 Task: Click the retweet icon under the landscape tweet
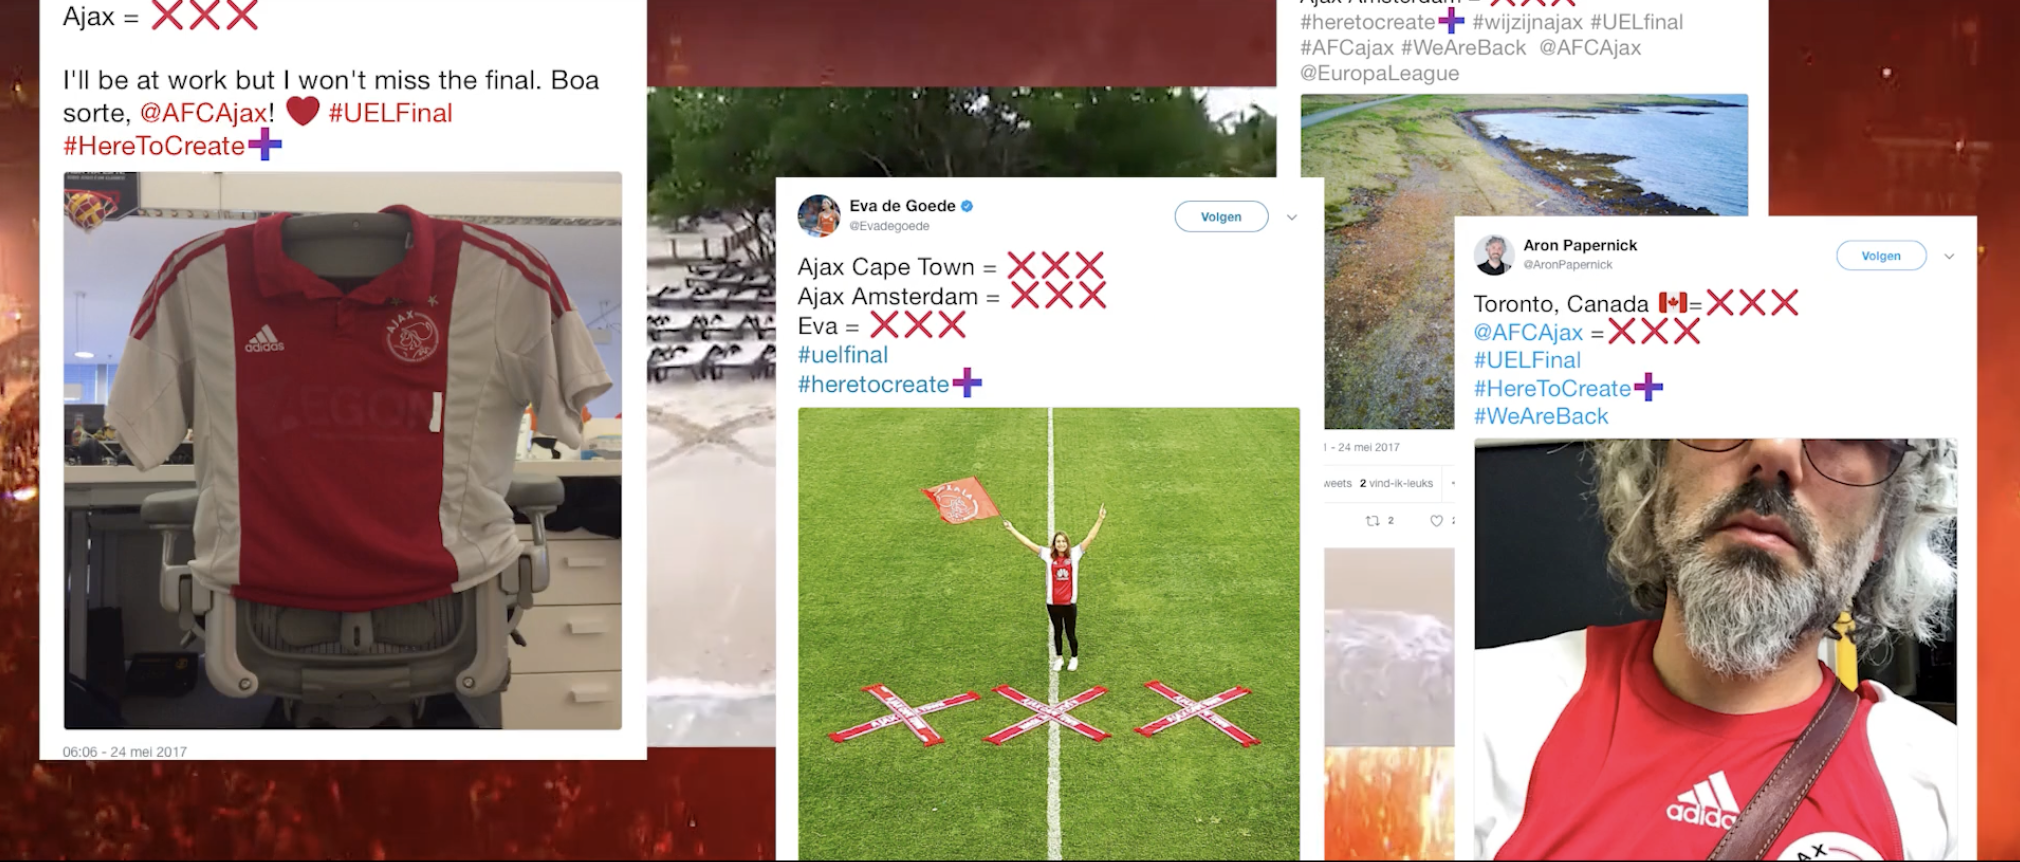(1373, 521)
